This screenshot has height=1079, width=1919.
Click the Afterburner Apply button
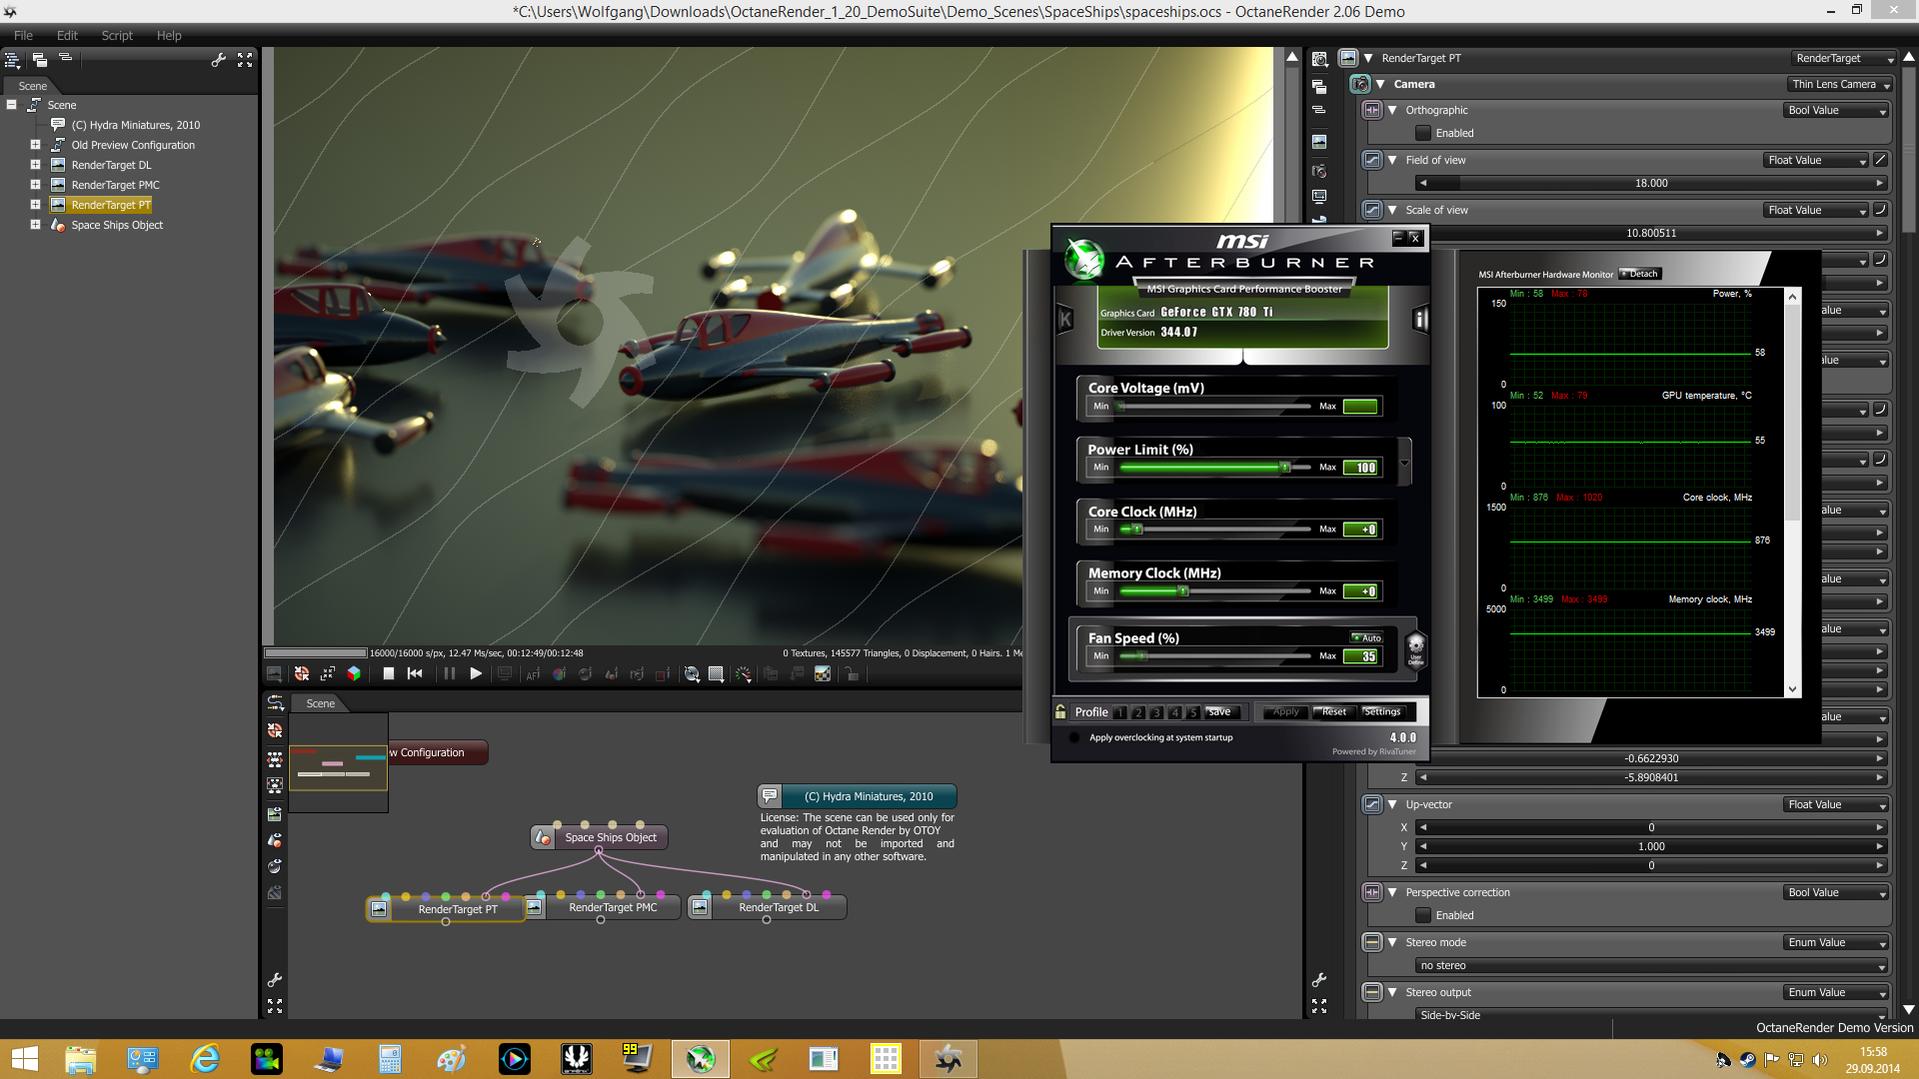pyautogui.click(x=1285, y=712)
